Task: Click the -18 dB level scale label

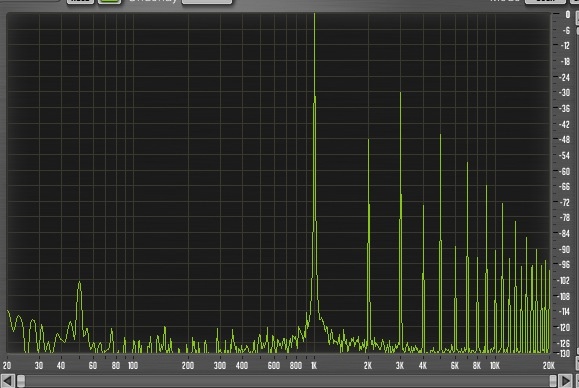Action: click(565, 62)
